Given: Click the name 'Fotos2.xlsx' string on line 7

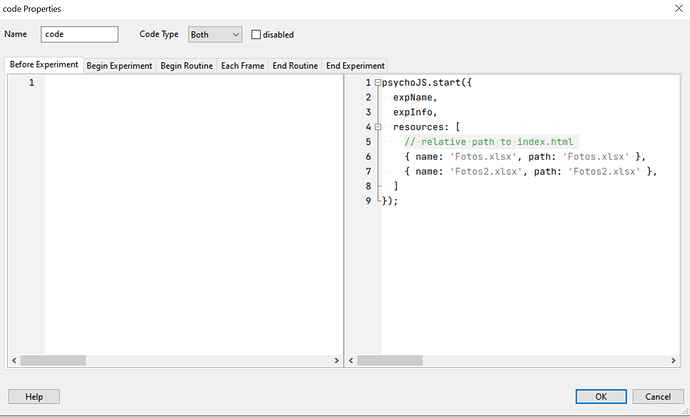Looking at the screenshot, I should tap(486, 171).
